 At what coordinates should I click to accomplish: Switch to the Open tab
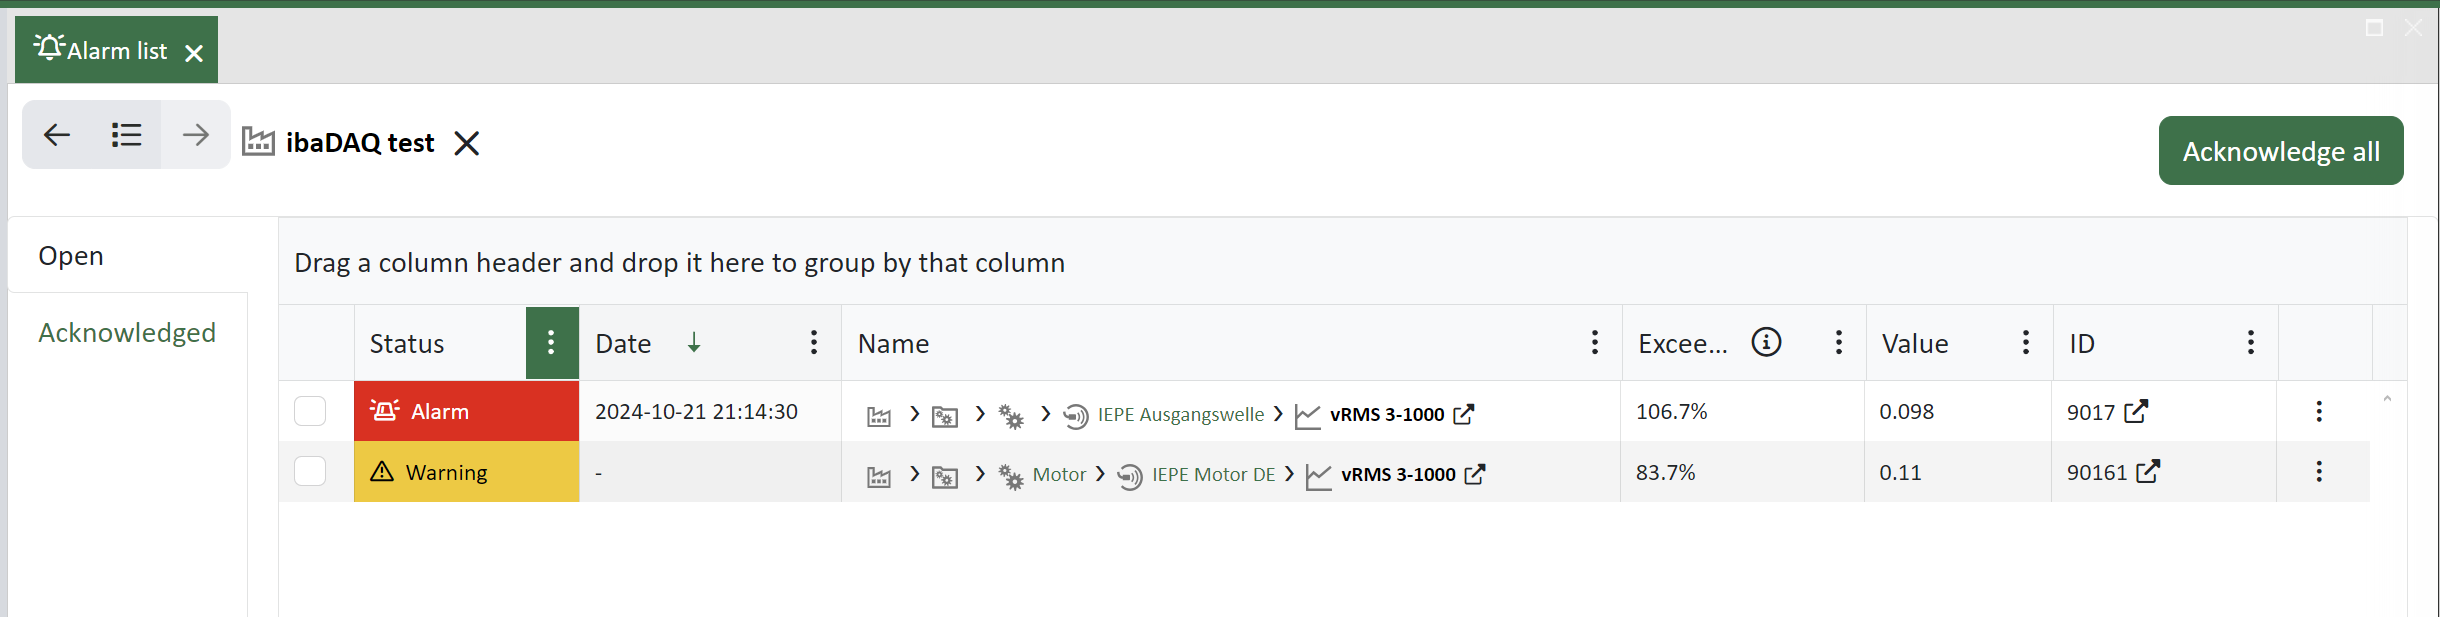(x=71, y=256)
